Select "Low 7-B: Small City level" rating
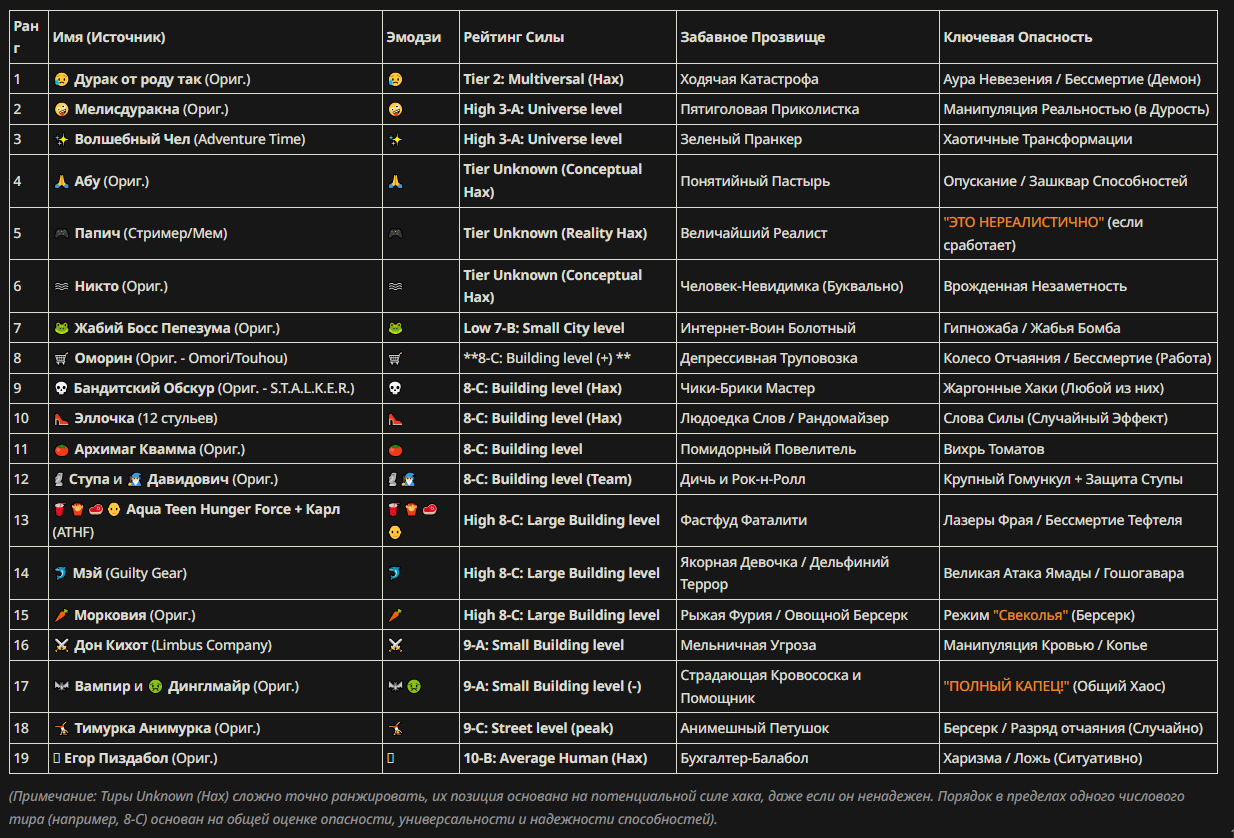 544,328
